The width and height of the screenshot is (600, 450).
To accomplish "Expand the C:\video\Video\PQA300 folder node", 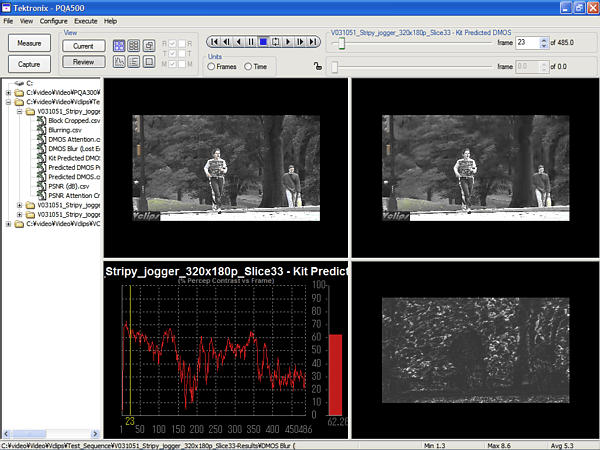I will pyautogui.click(x=8, y=93).
